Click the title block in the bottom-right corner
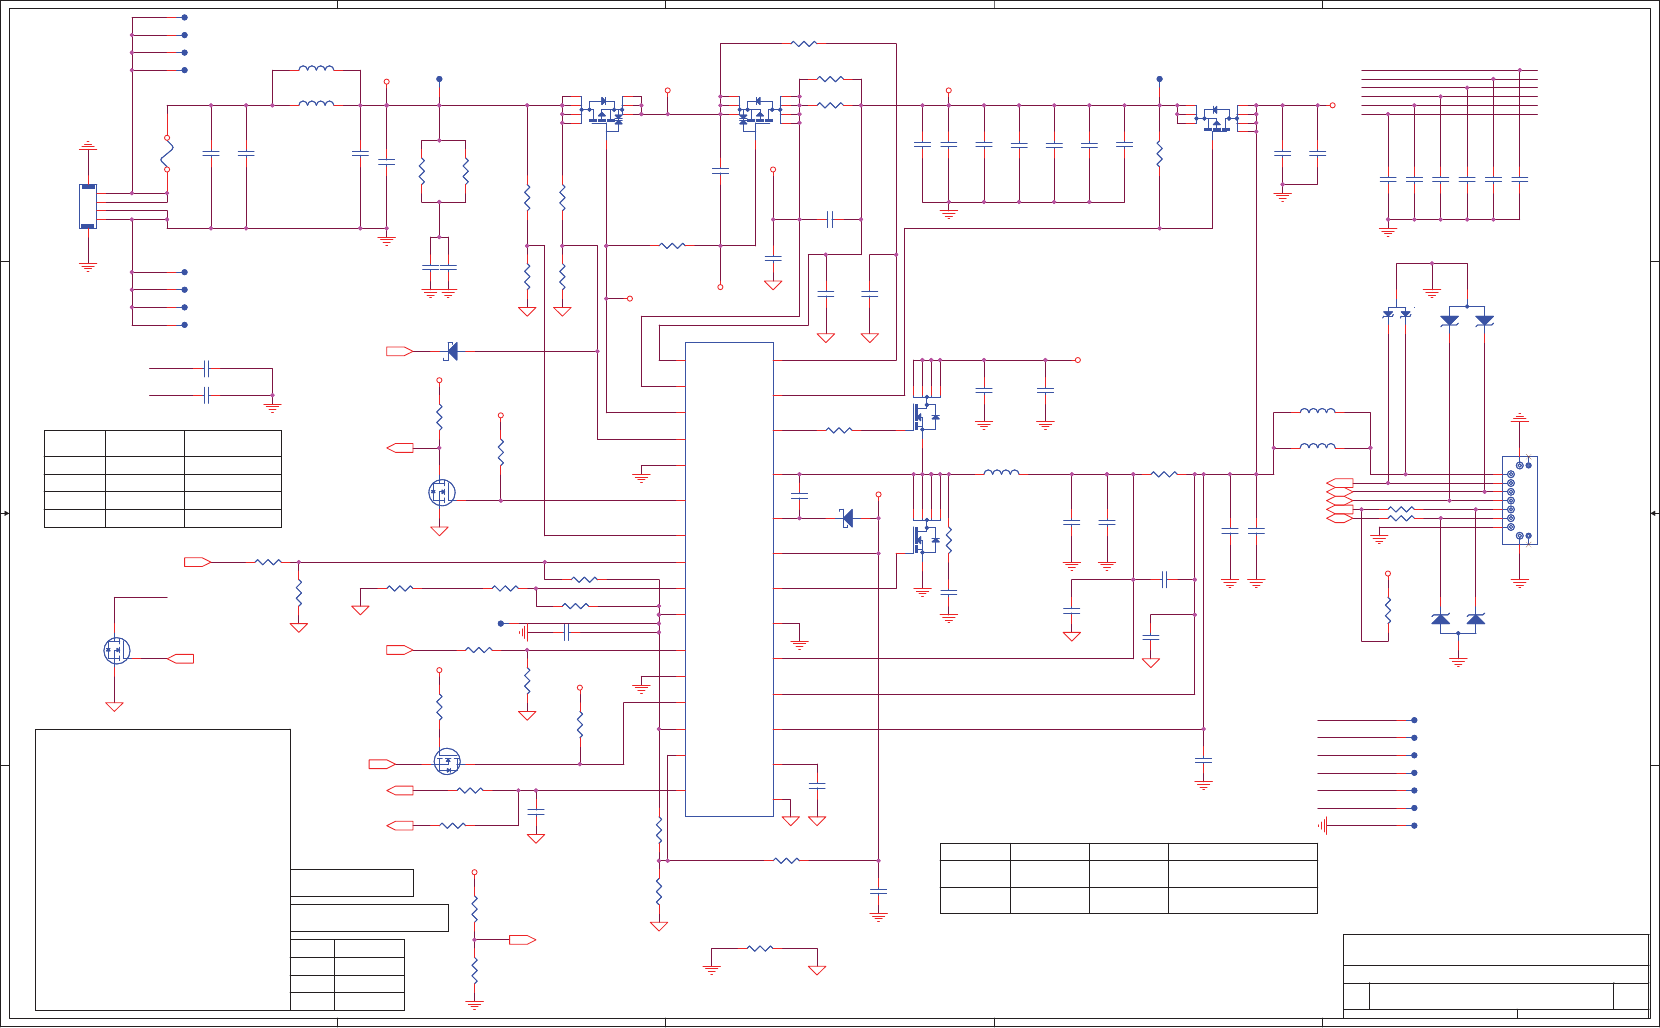Image resolution: width=1660 pixels, height=1028 pixels. [x=1495, y=976]
